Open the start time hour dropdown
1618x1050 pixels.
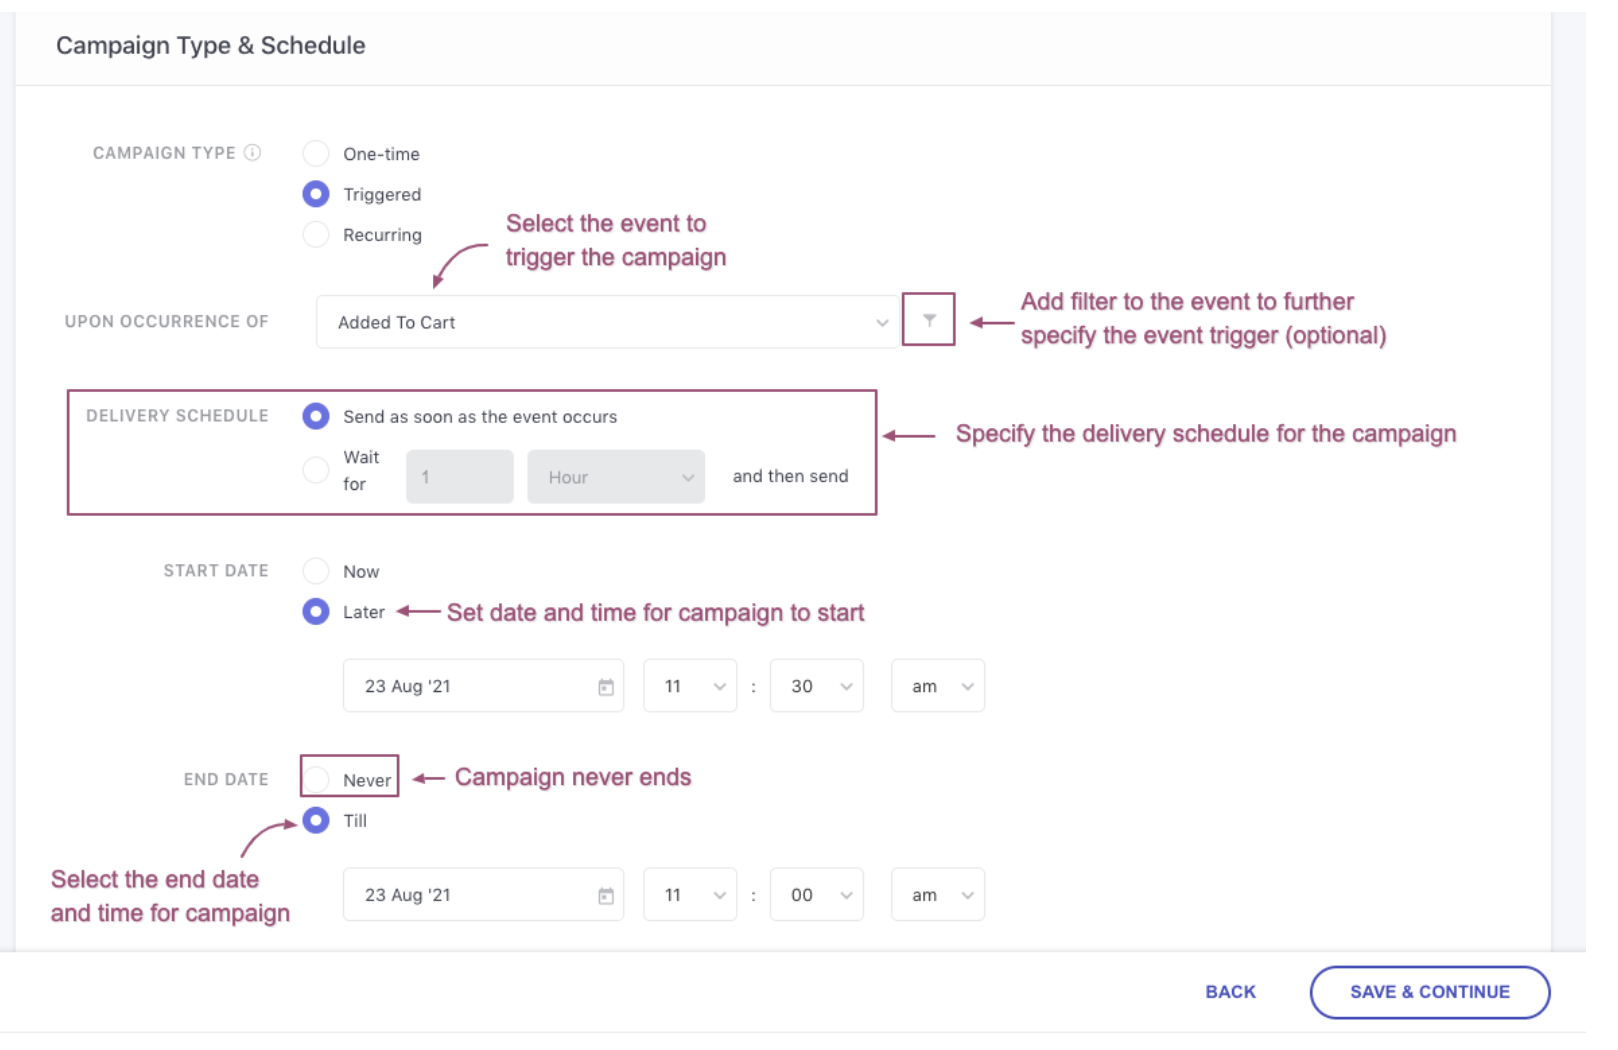click(690, 687)
